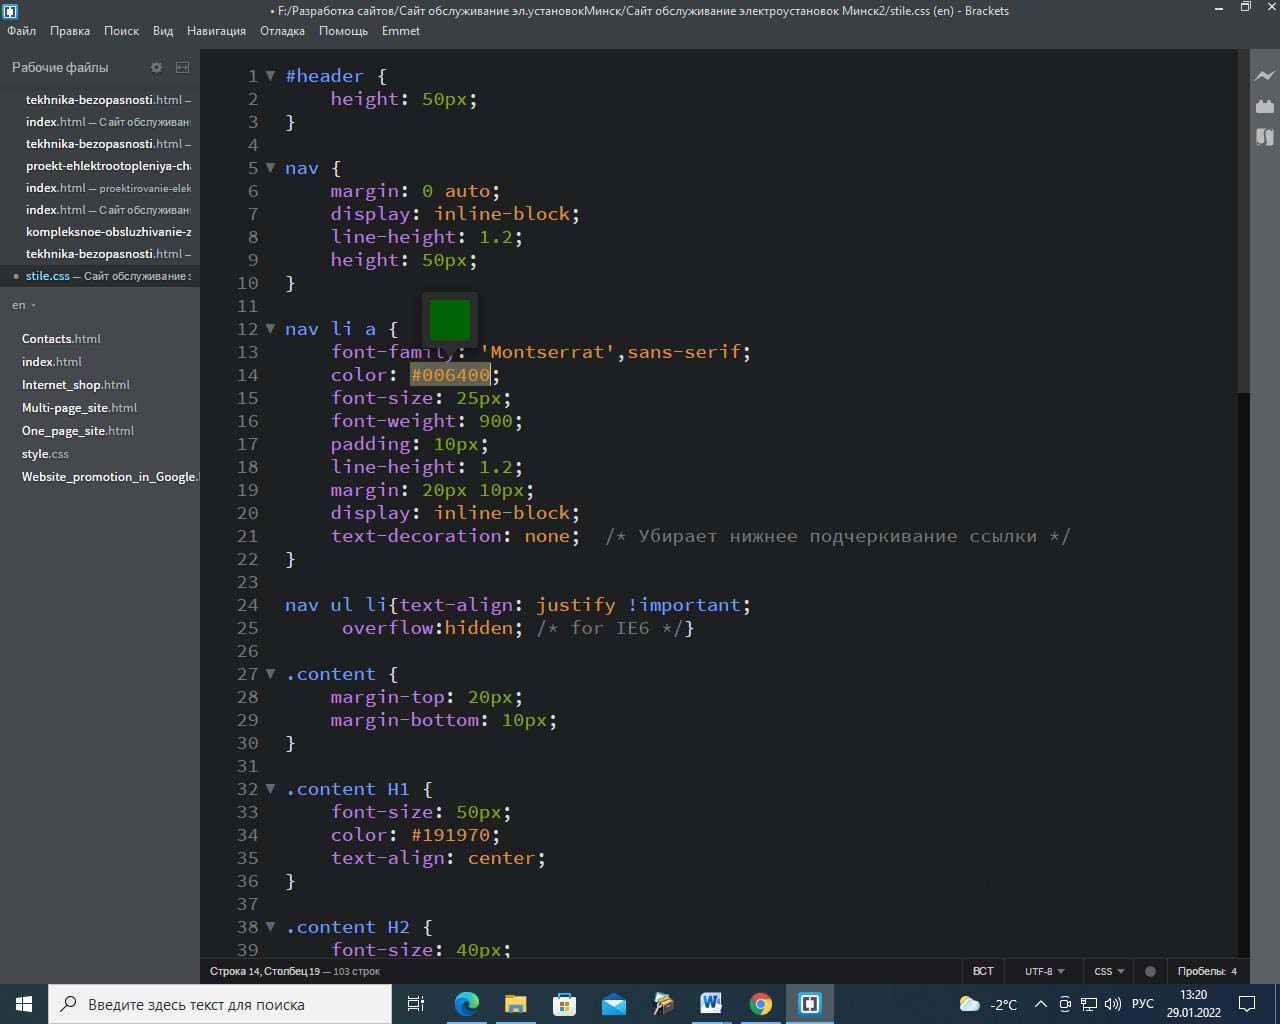Click the linting status circle in status bar
Viewport: 1280px width, 1024px height.
[x=1150, y=971]
